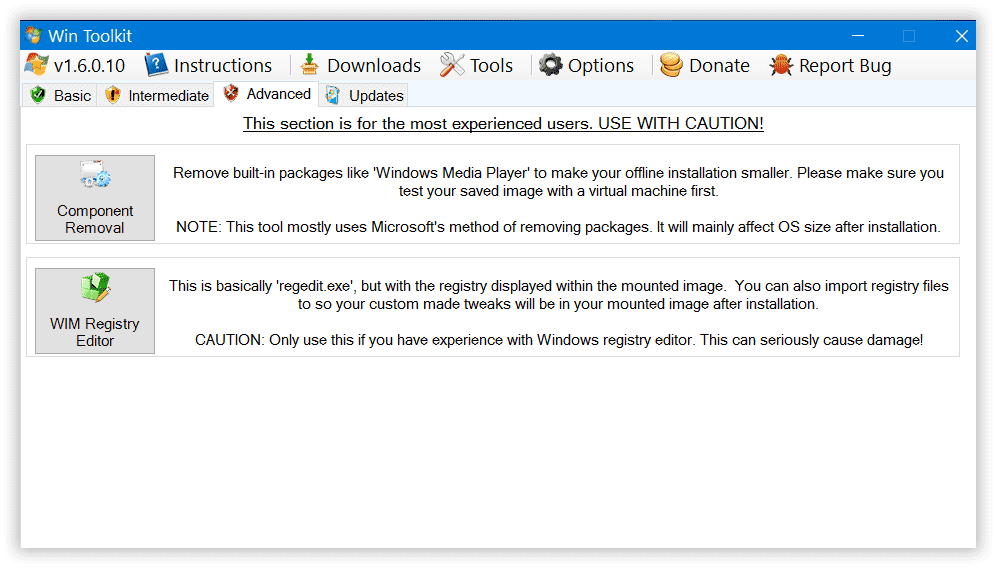Click the USE WITH CAUTION heading text
The image size is (996, 568).
[503, 123]
